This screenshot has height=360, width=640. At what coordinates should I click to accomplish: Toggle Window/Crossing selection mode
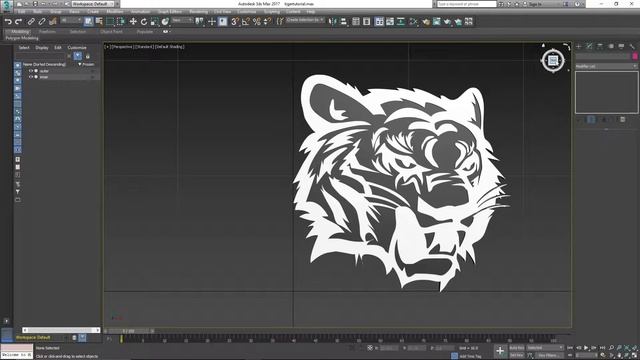(121, 22)
